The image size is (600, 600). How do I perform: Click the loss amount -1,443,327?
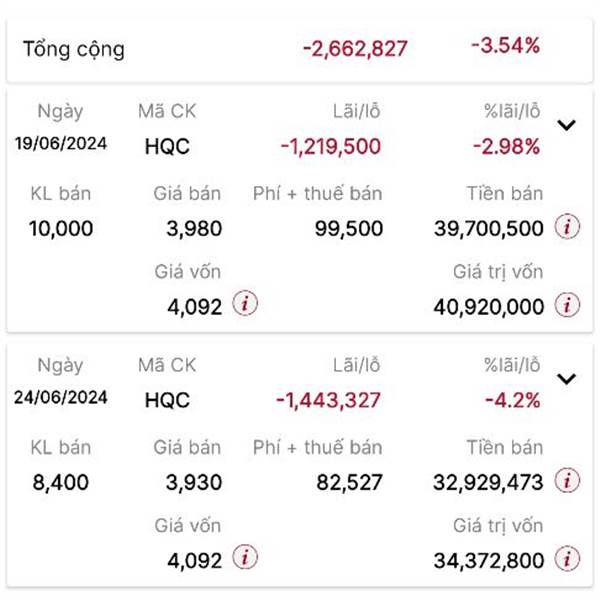tap(328, 400)
